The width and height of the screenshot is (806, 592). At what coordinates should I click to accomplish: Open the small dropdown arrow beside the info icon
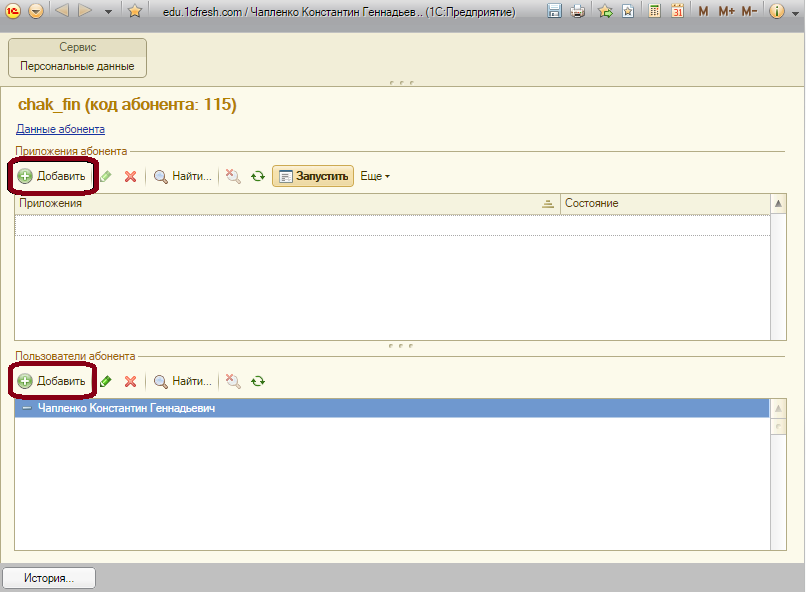coord(796,13)
